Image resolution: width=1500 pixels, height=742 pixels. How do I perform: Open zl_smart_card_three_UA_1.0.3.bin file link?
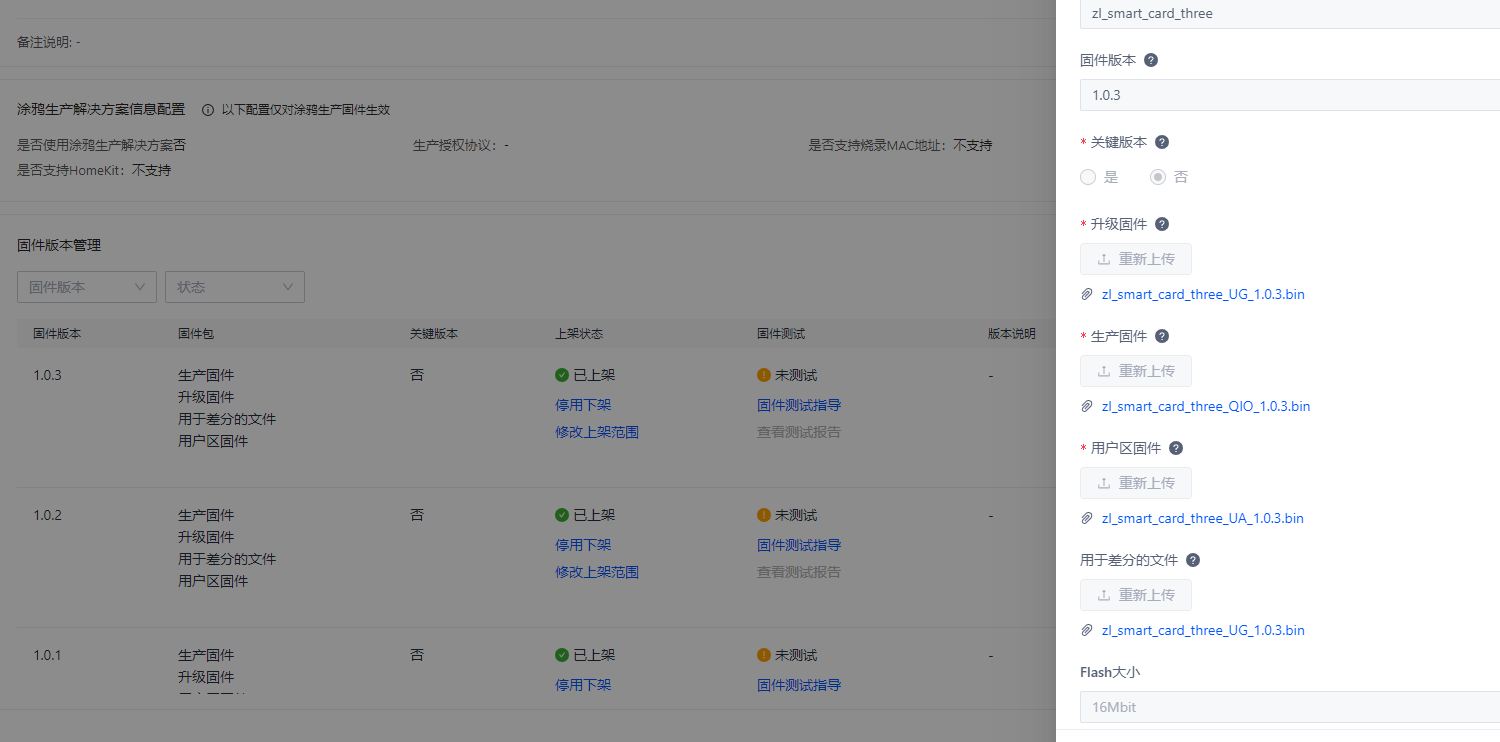(1202, 519)
